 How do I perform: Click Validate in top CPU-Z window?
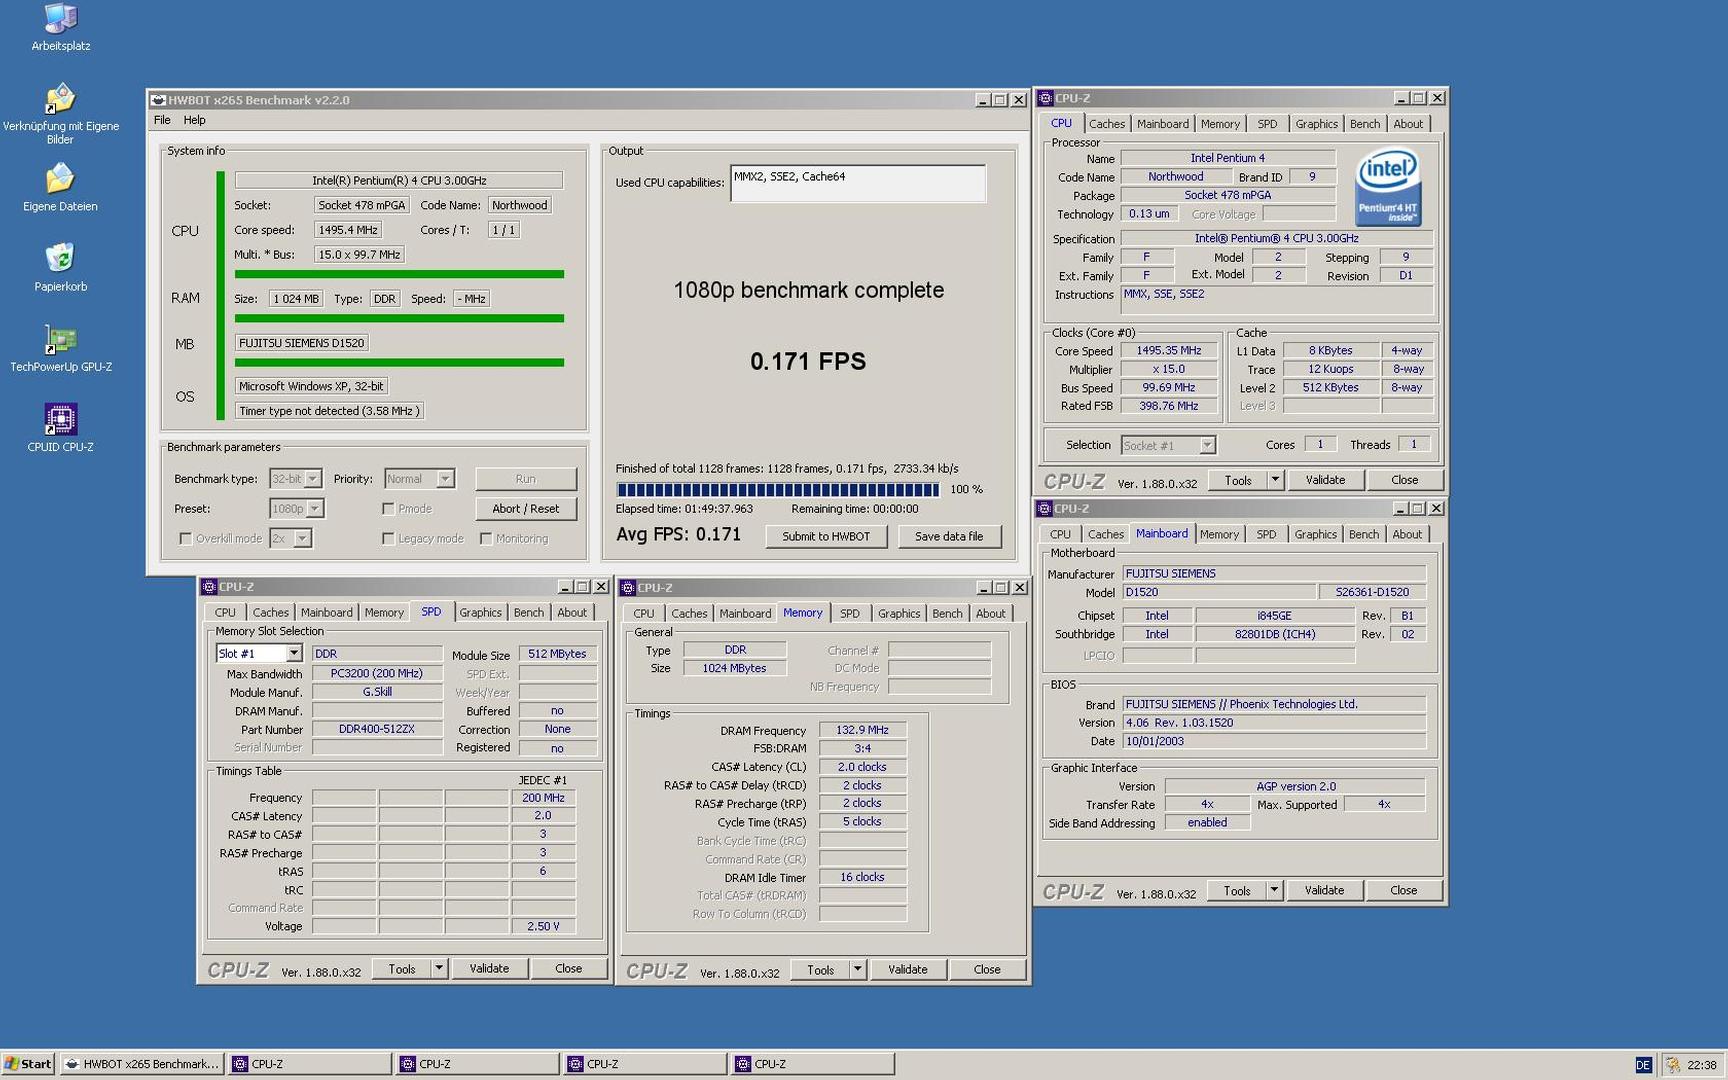[x=1325, y=480]
